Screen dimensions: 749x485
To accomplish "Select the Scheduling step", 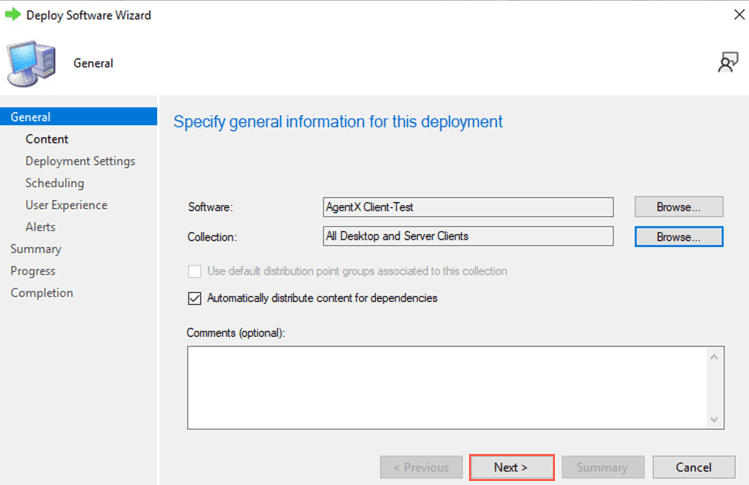I will click(x=54, y=183).
